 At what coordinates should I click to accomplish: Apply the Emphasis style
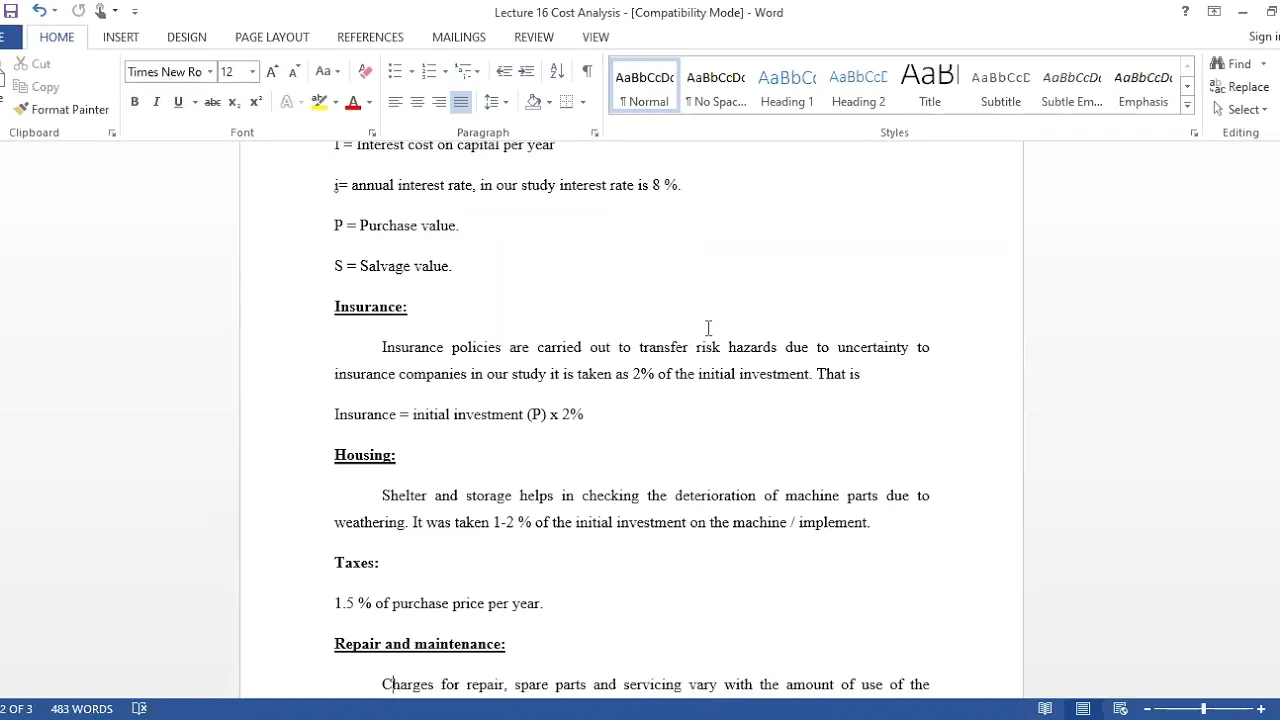[1143, 86]
